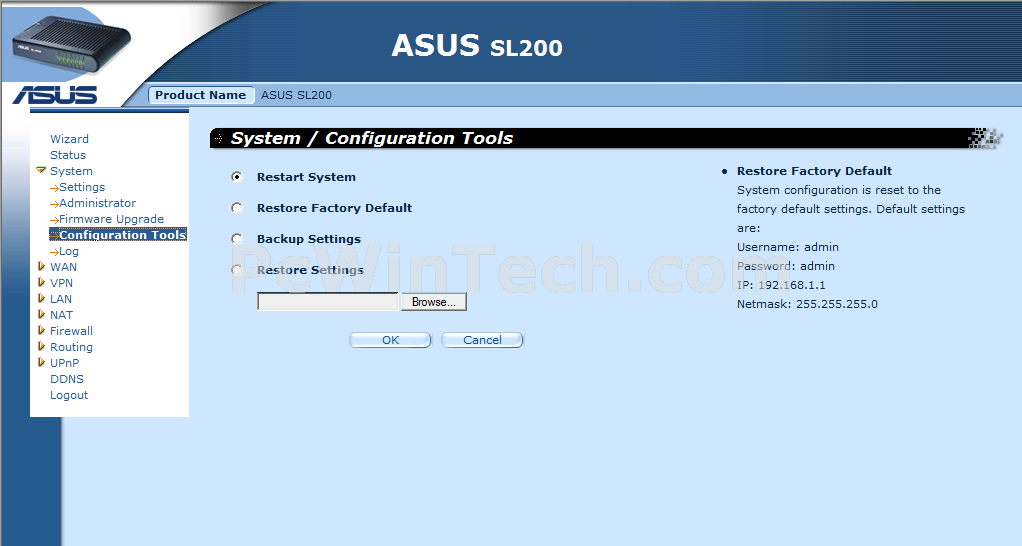Image resolution: width=1022 pixels, height=546 pixels.
Task: Collapse the System menu arrow
Action: [41, 171]
